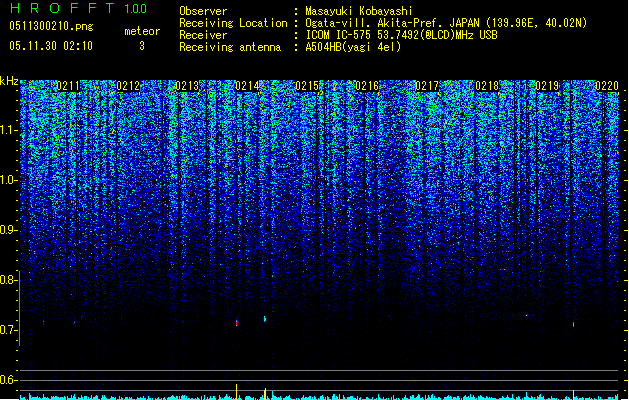Select the 1.0.0 version text
The height and width of the screenshot is (400, 629).
[x=135, y=9]
